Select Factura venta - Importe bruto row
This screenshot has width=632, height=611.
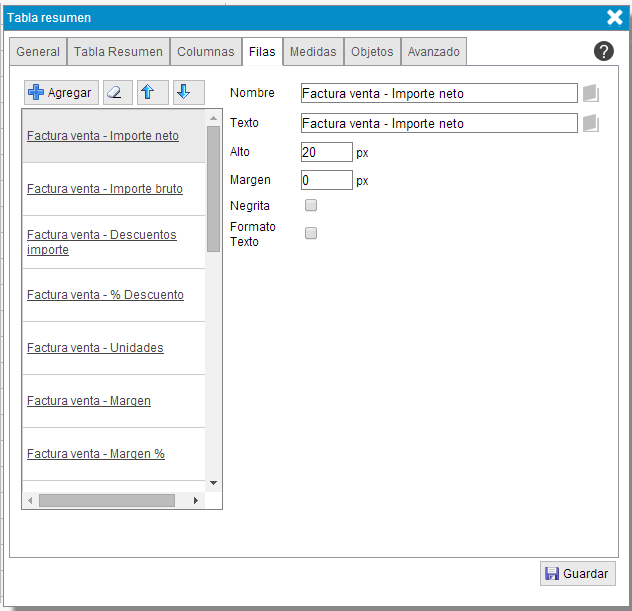(x=105, y=188)
